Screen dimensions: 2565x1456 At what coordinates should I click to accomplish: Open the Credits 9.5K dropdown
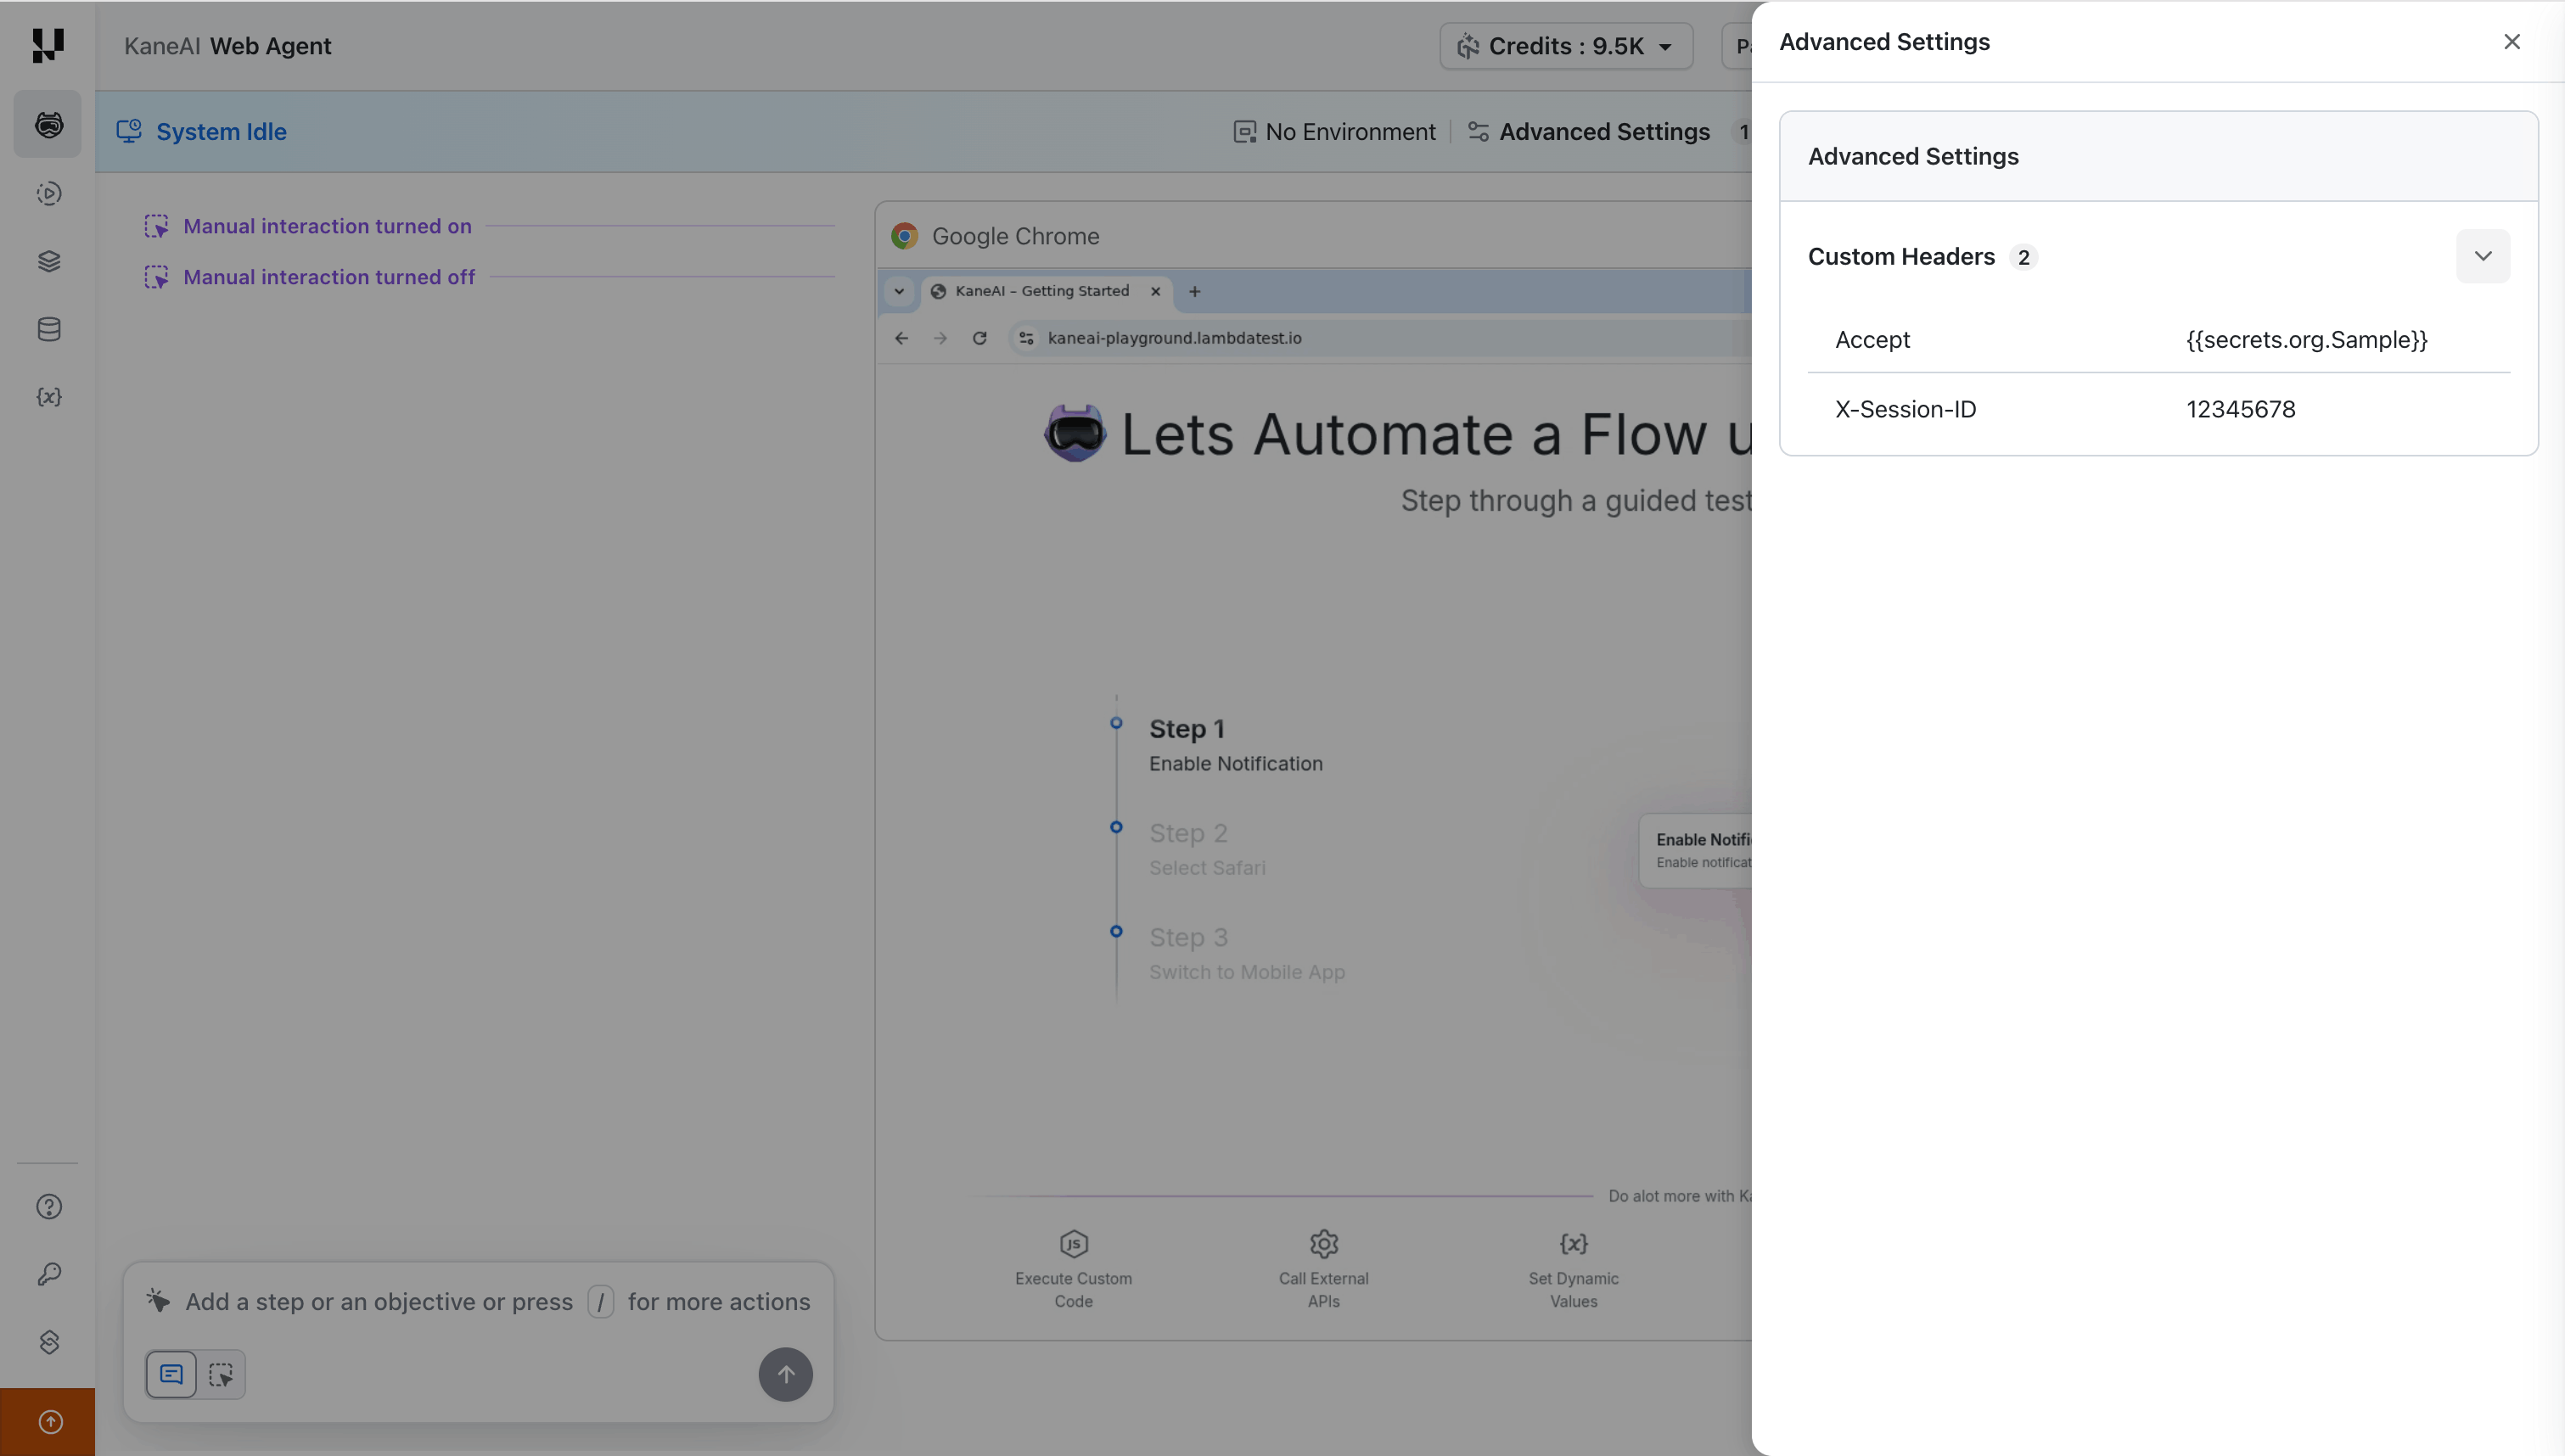coord(1565,46)
